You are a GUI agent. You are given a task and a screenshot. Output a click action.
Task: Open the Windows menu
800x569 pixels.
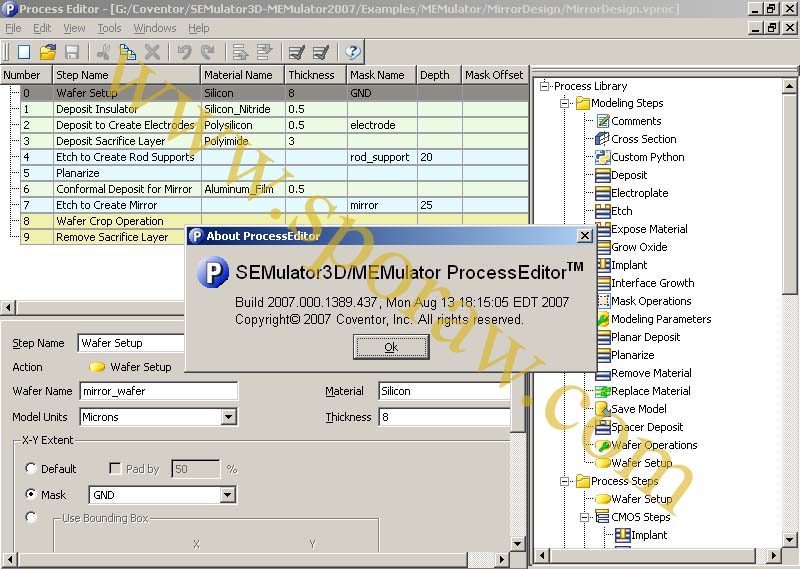[154, 28]
